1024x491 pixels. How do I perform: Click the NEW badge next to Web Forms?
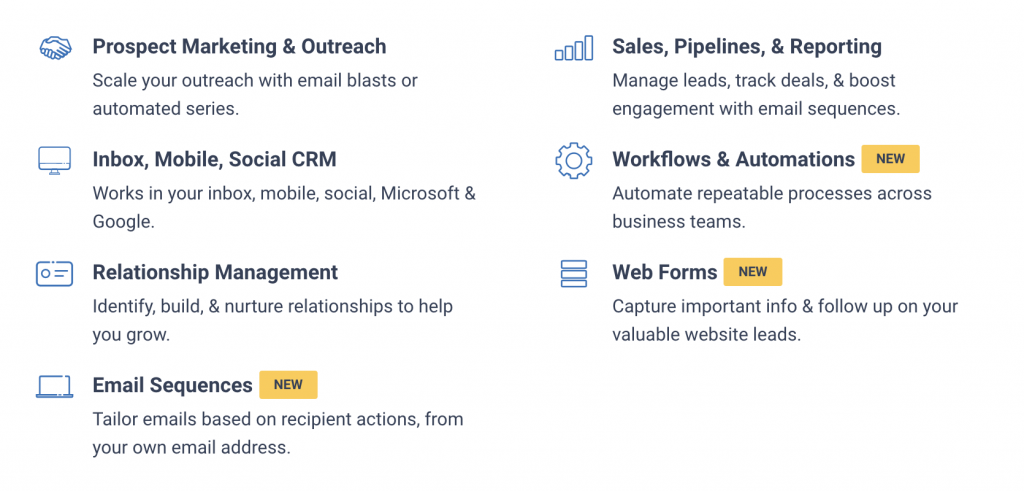click(752, 272)
